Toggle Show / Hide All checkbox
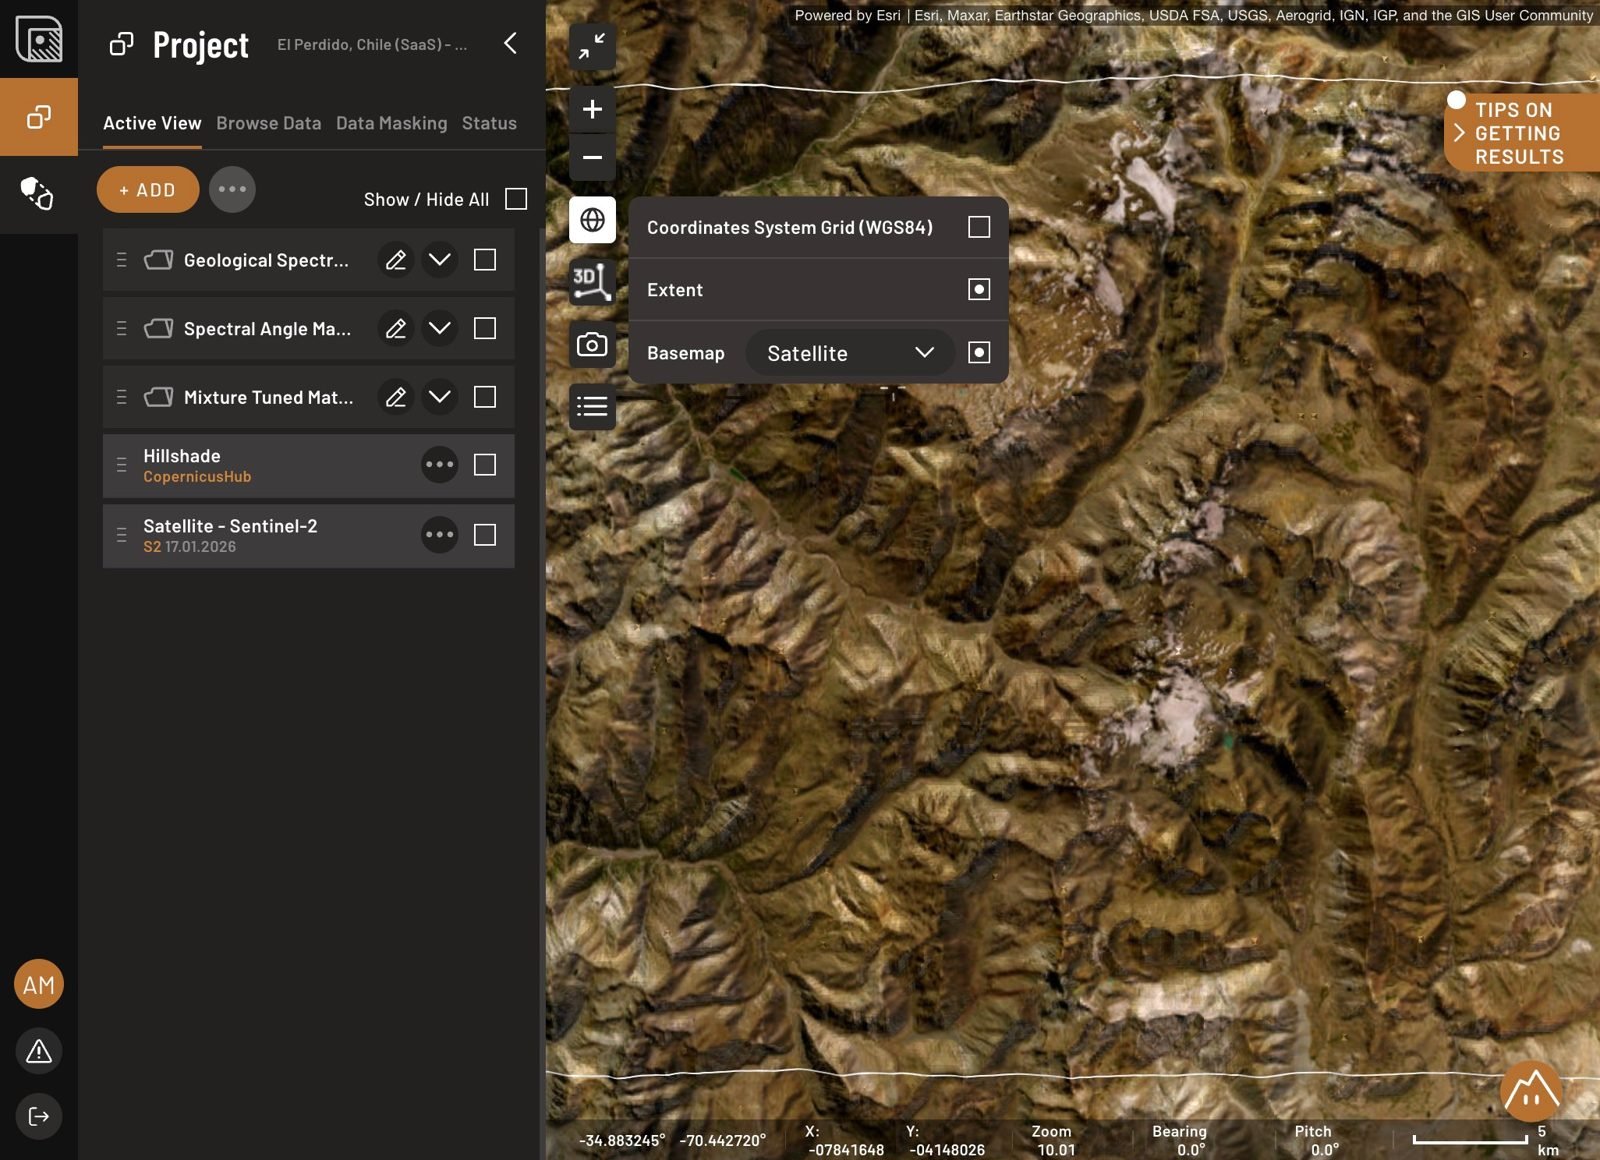The width and height of the screenshot is (1600, 1160). [516, 199]
